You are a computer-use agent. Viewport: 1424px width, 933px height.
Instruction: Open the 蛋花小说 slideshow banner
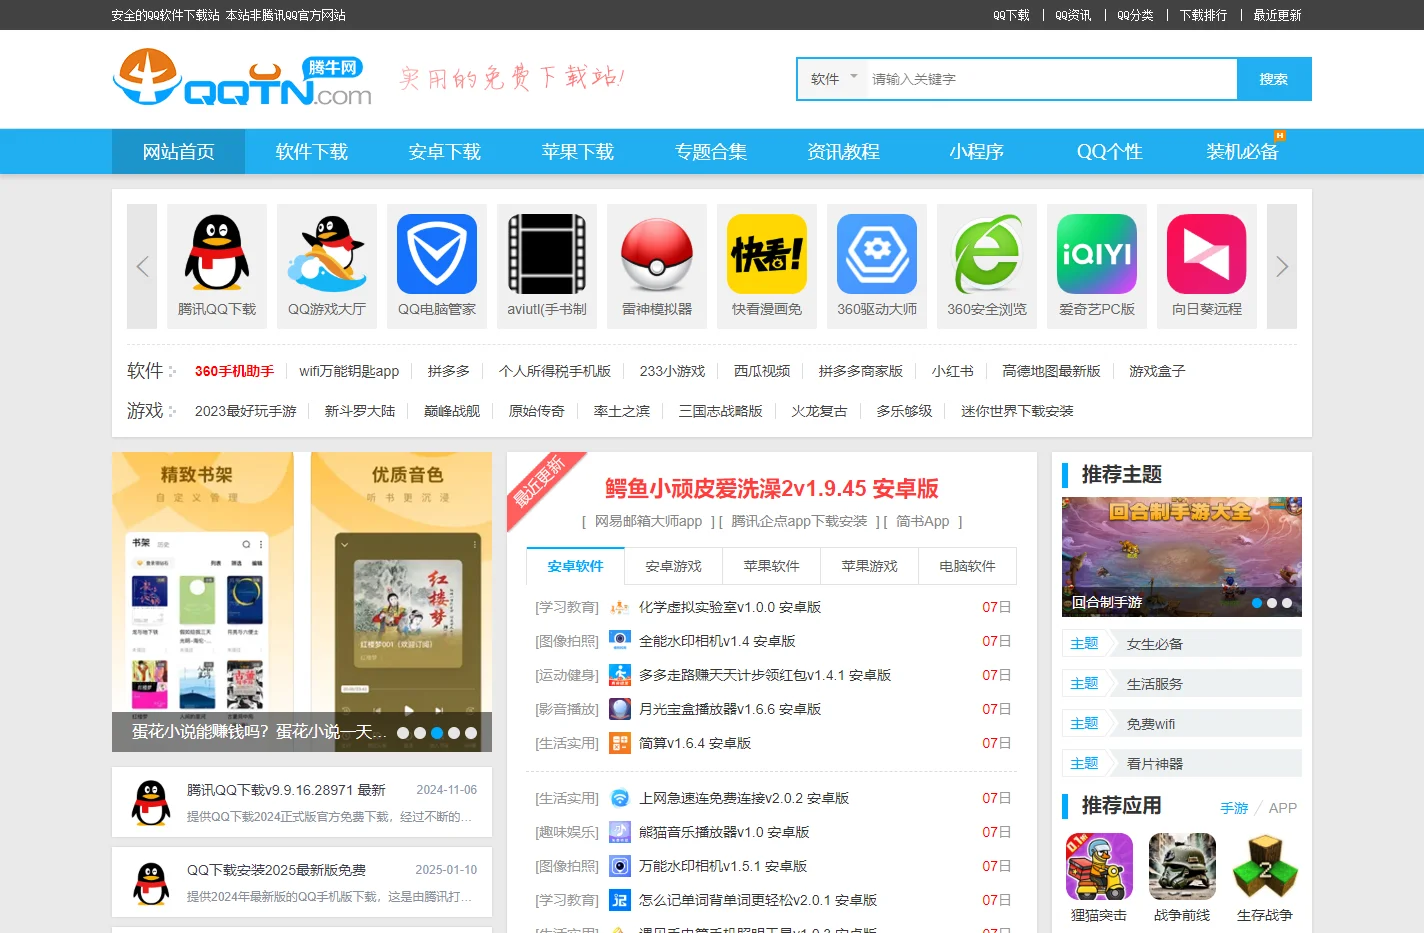tap(302, 602)
